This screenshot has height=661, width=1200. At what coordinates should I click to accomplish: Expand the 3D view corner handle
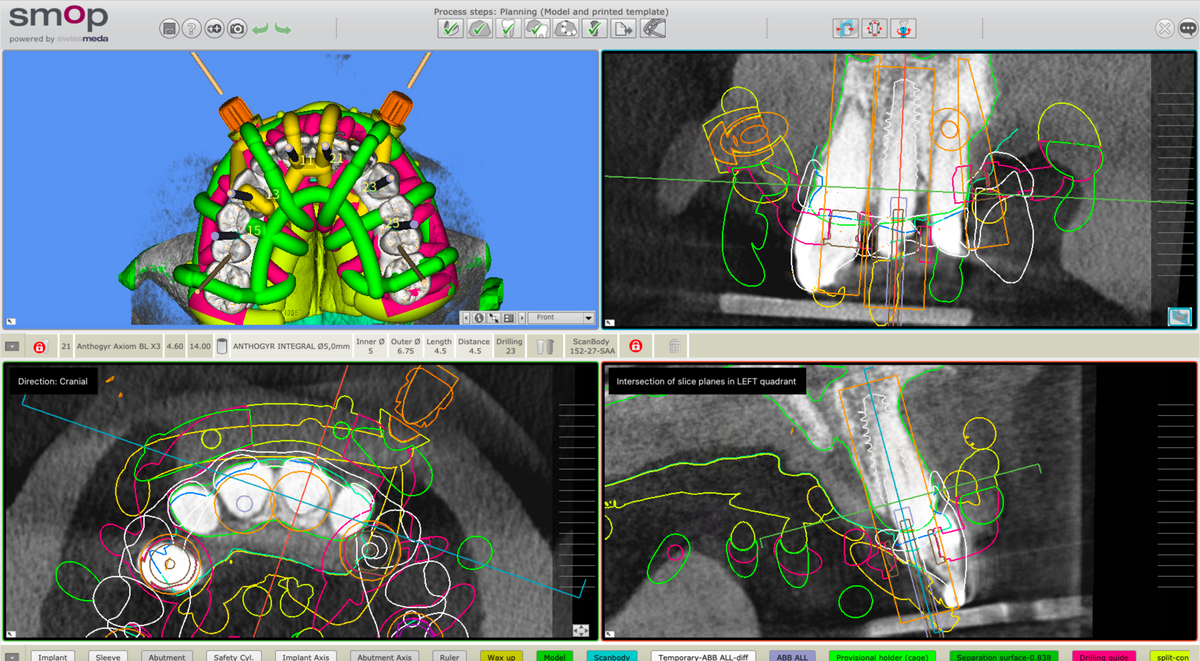click(x=11, y=322)
